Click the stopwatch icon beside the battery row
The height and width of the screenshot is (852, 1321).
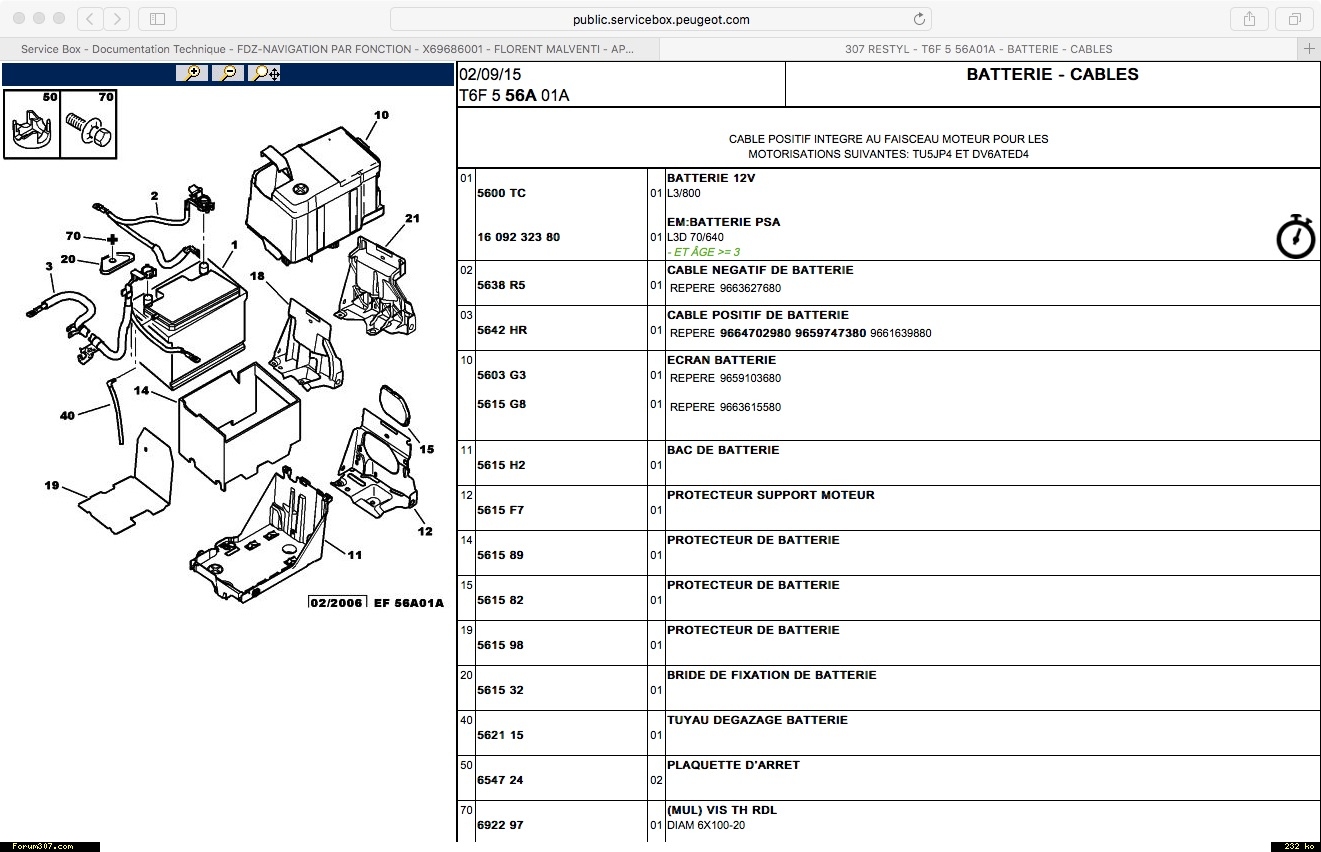coord(1296,237)
